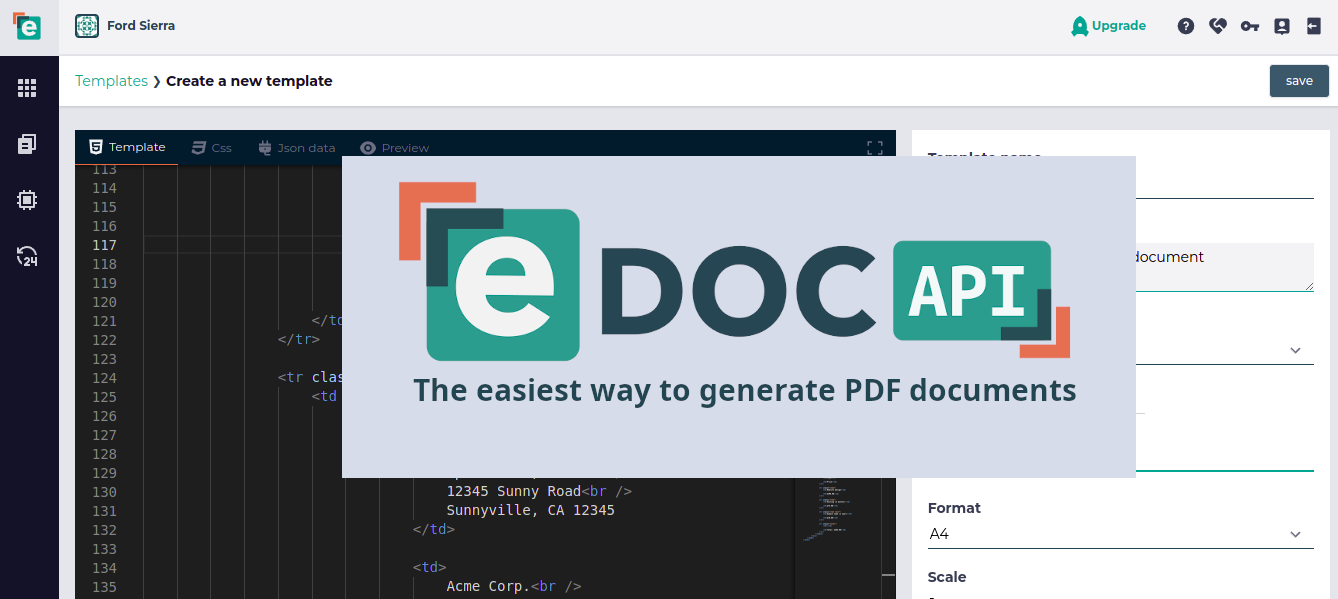Switch to the Preview tab
This screenshot has width=1338, height=599.
[x=395, y=147]
